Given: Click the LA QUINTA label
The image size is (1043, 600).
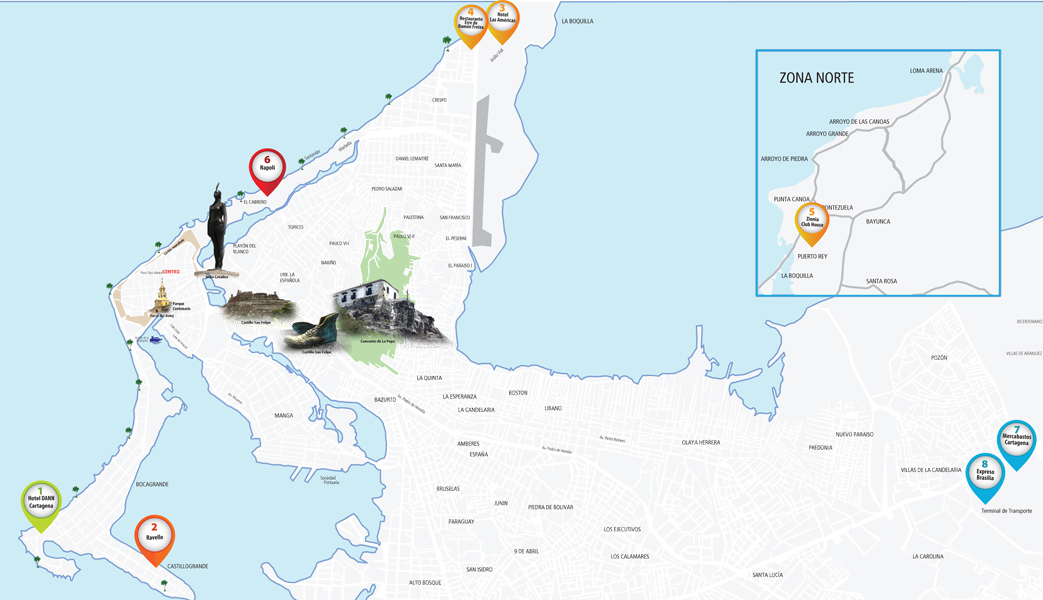Looking at the screenshot, I should [429, 378].
